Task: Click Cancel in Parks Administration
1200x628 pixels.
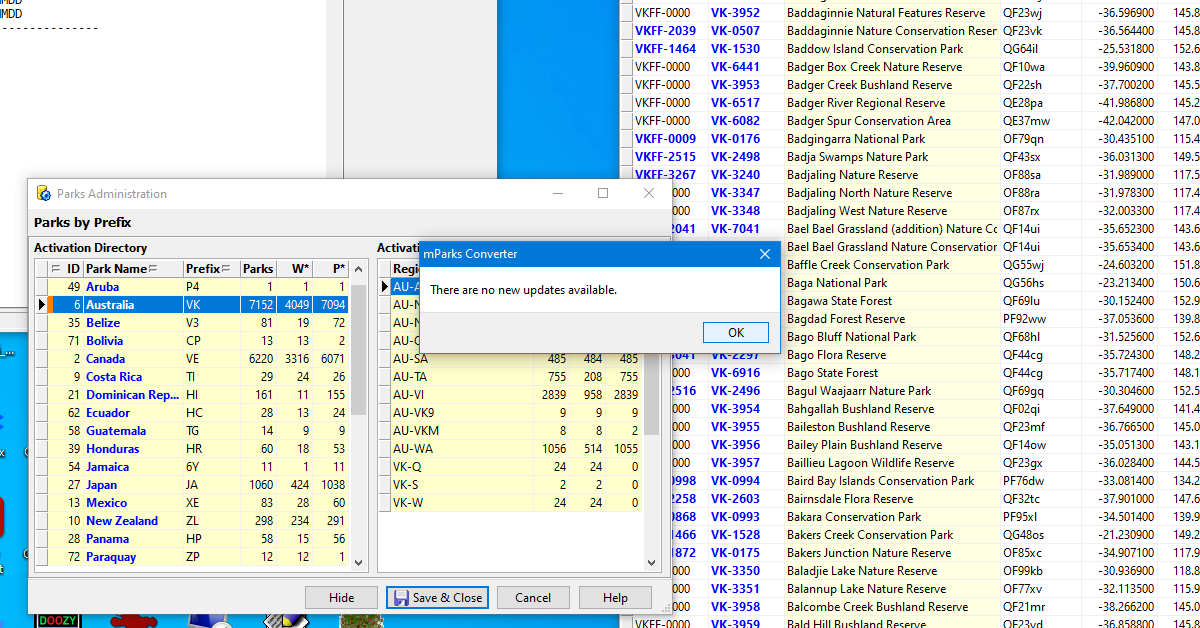Action: (x=533, y=598)
